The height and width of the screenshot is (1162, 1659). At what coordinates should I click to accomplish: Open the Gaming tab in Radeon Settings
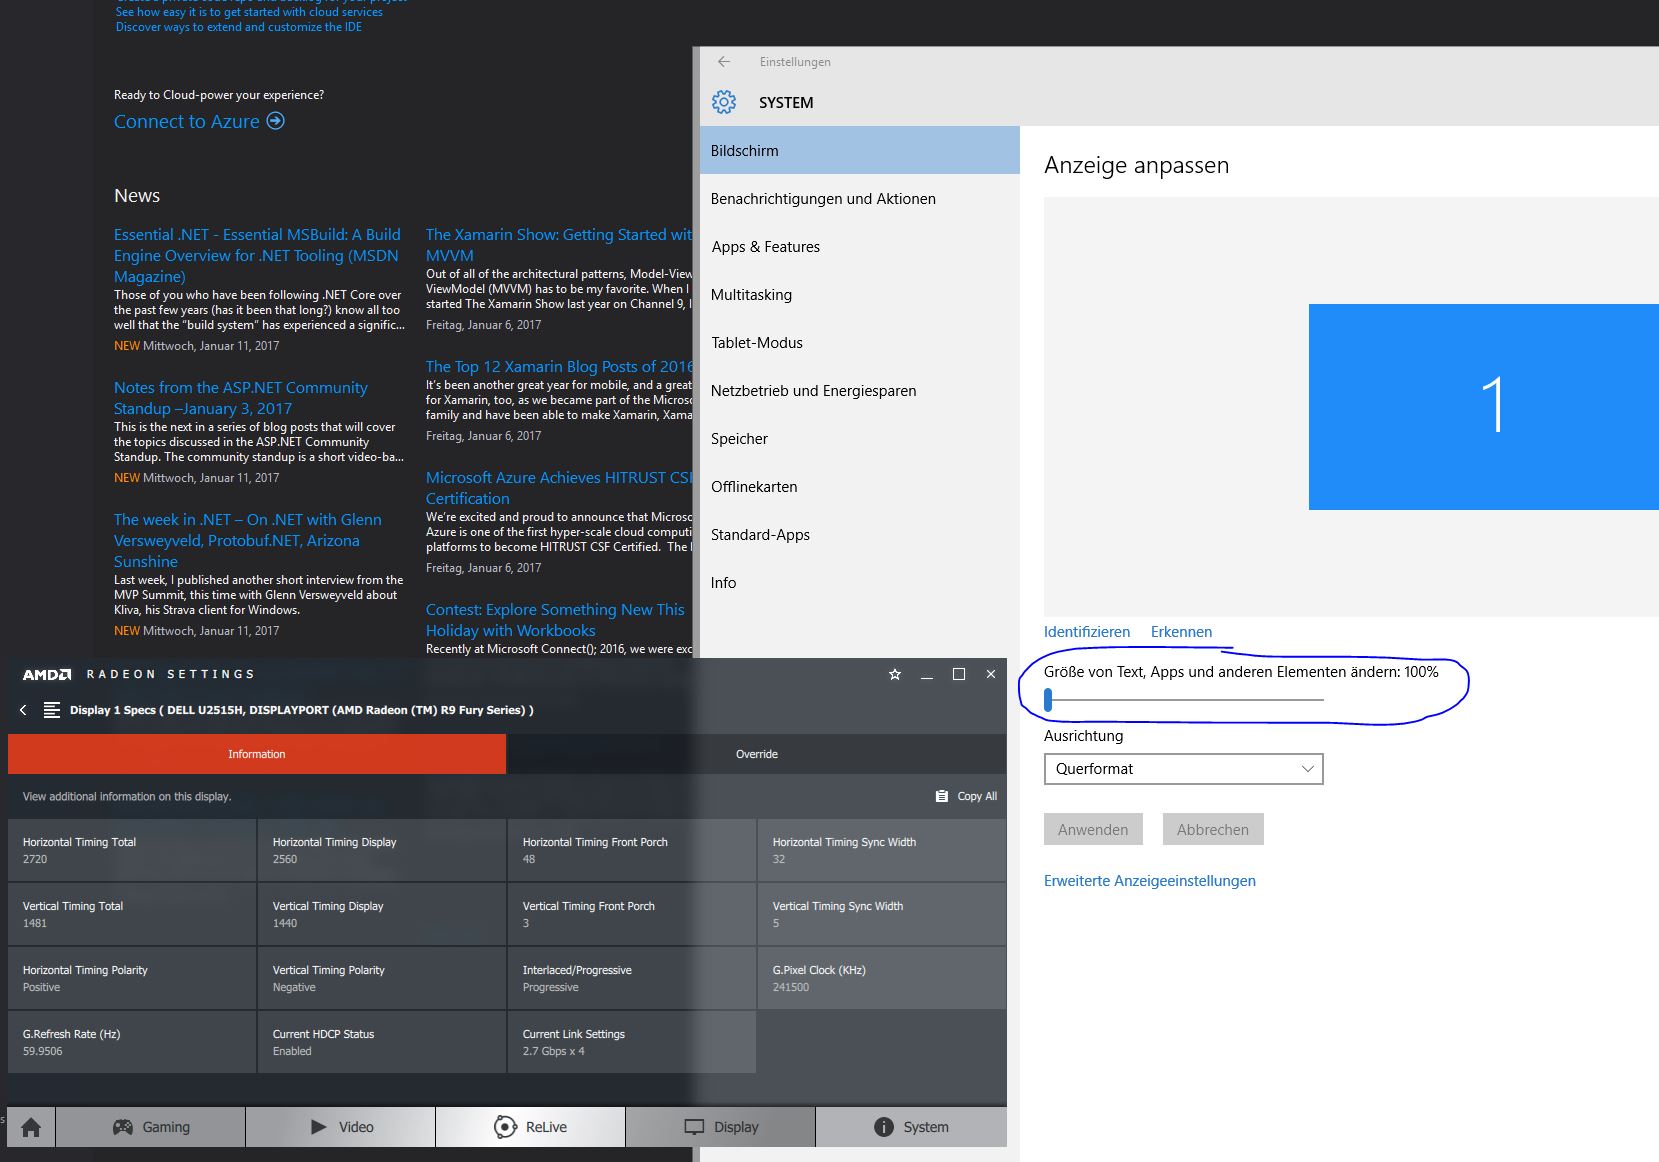(x=151, y=1127)
